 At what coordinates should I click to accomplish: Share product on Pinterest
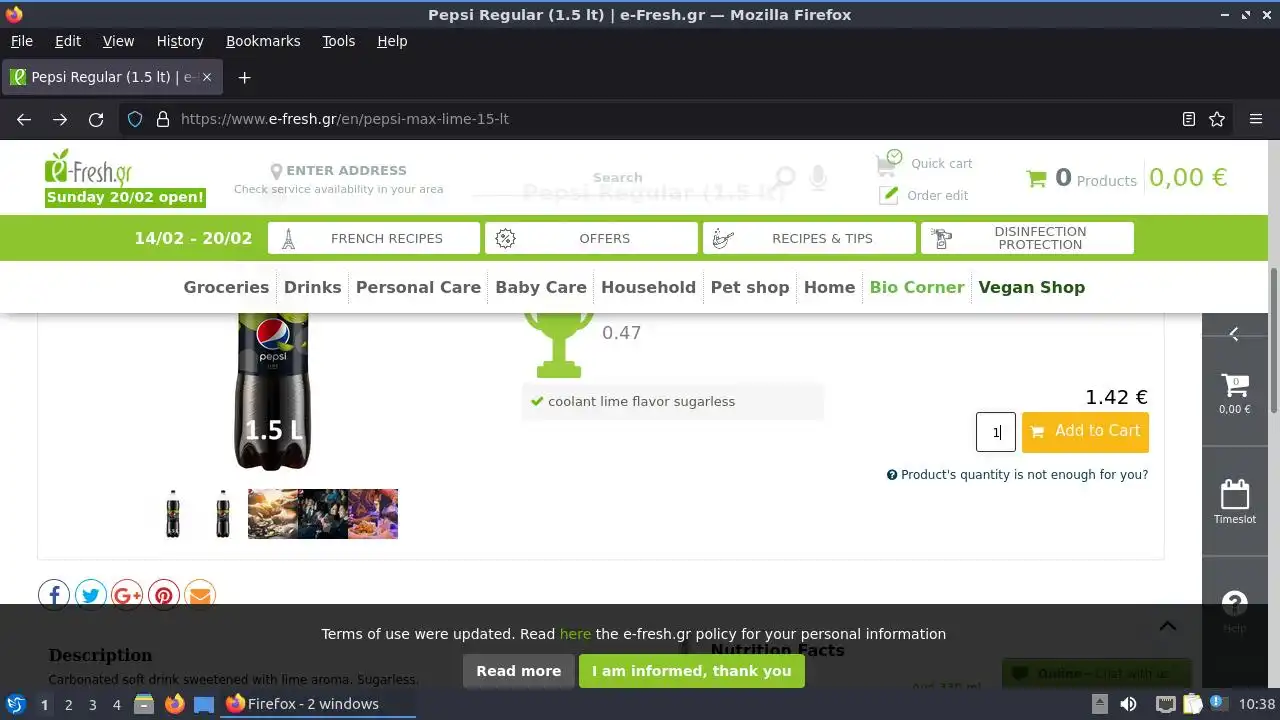(164, 595)
